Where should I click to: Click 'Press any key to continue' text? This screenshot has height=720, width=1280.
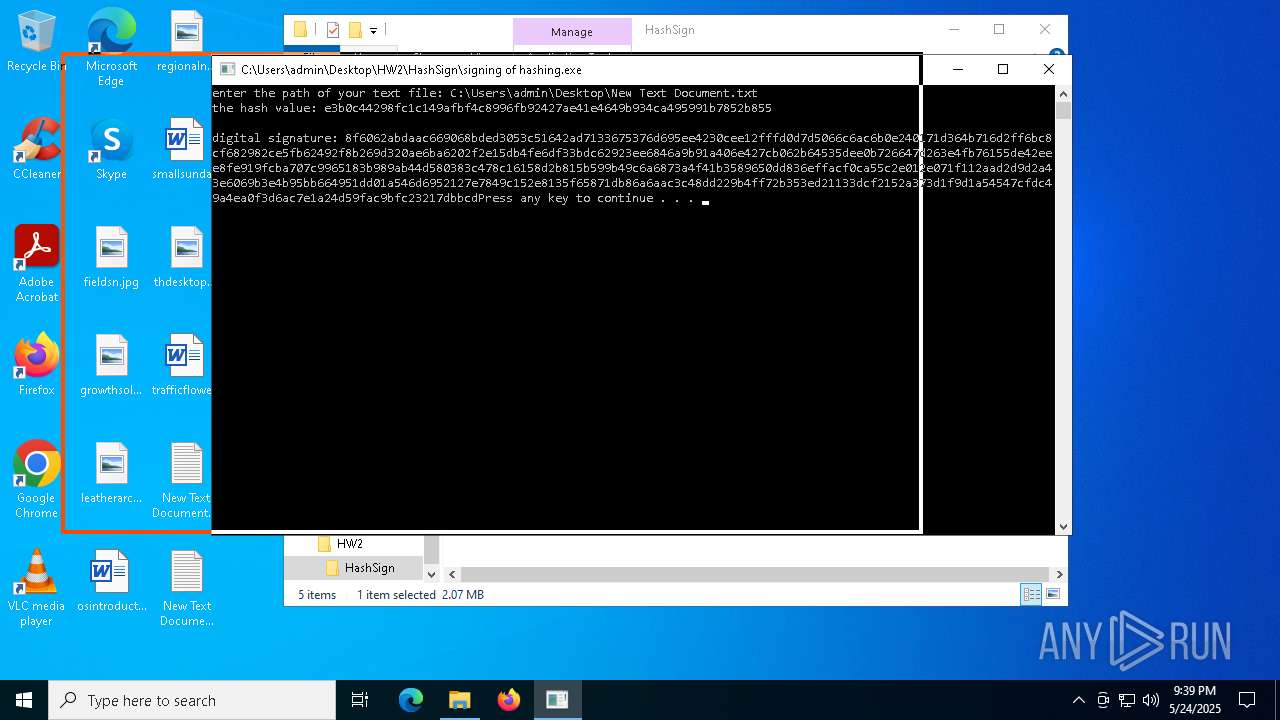tap(586, 198)
